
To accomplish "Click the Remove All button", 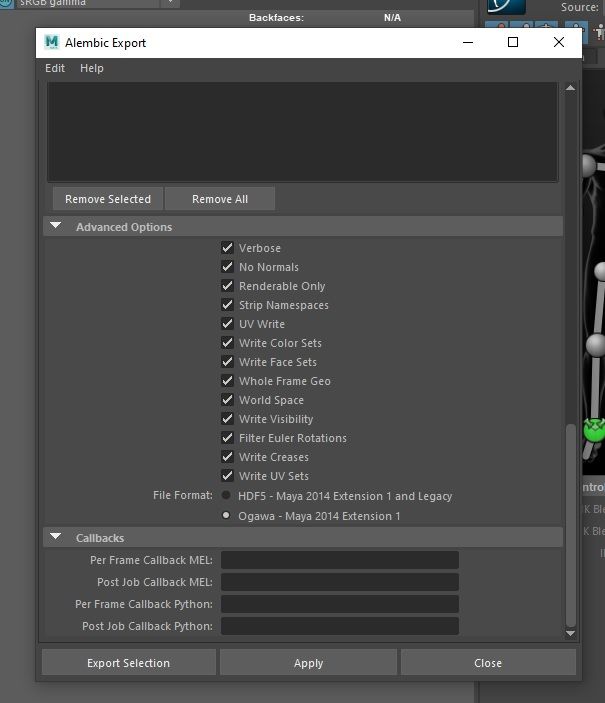I will 220,199.
